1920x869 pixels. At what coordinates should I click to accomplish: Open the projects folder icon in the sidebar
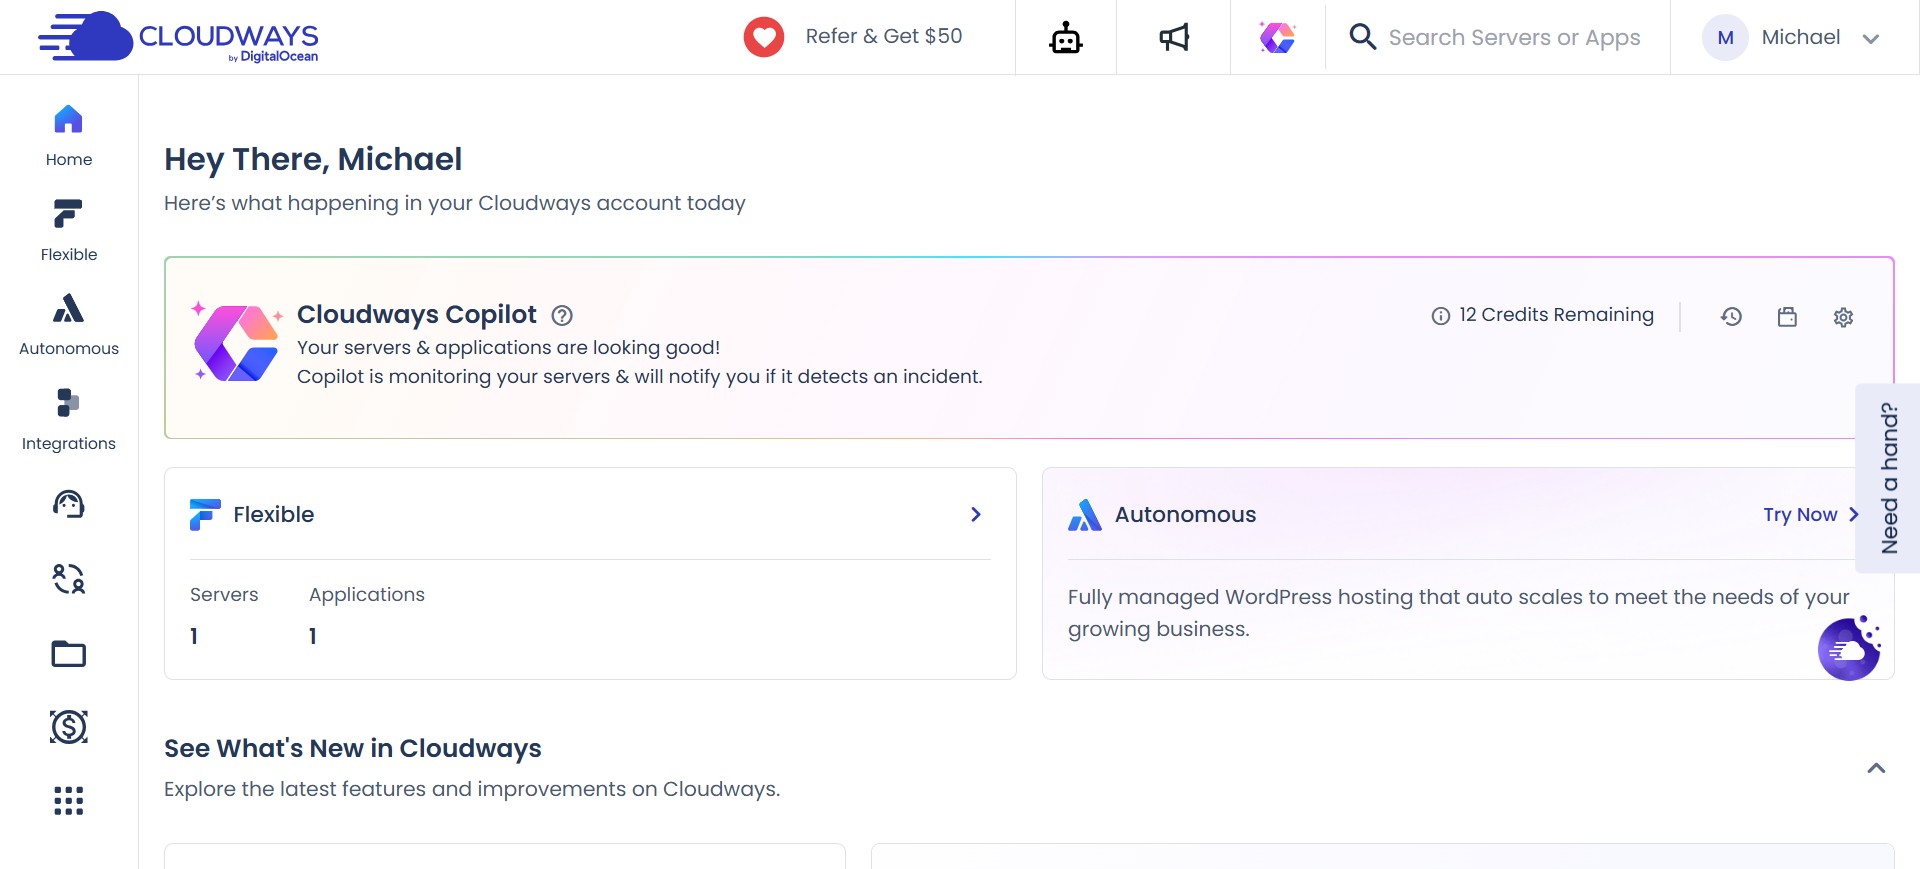[x=68, y=654]
